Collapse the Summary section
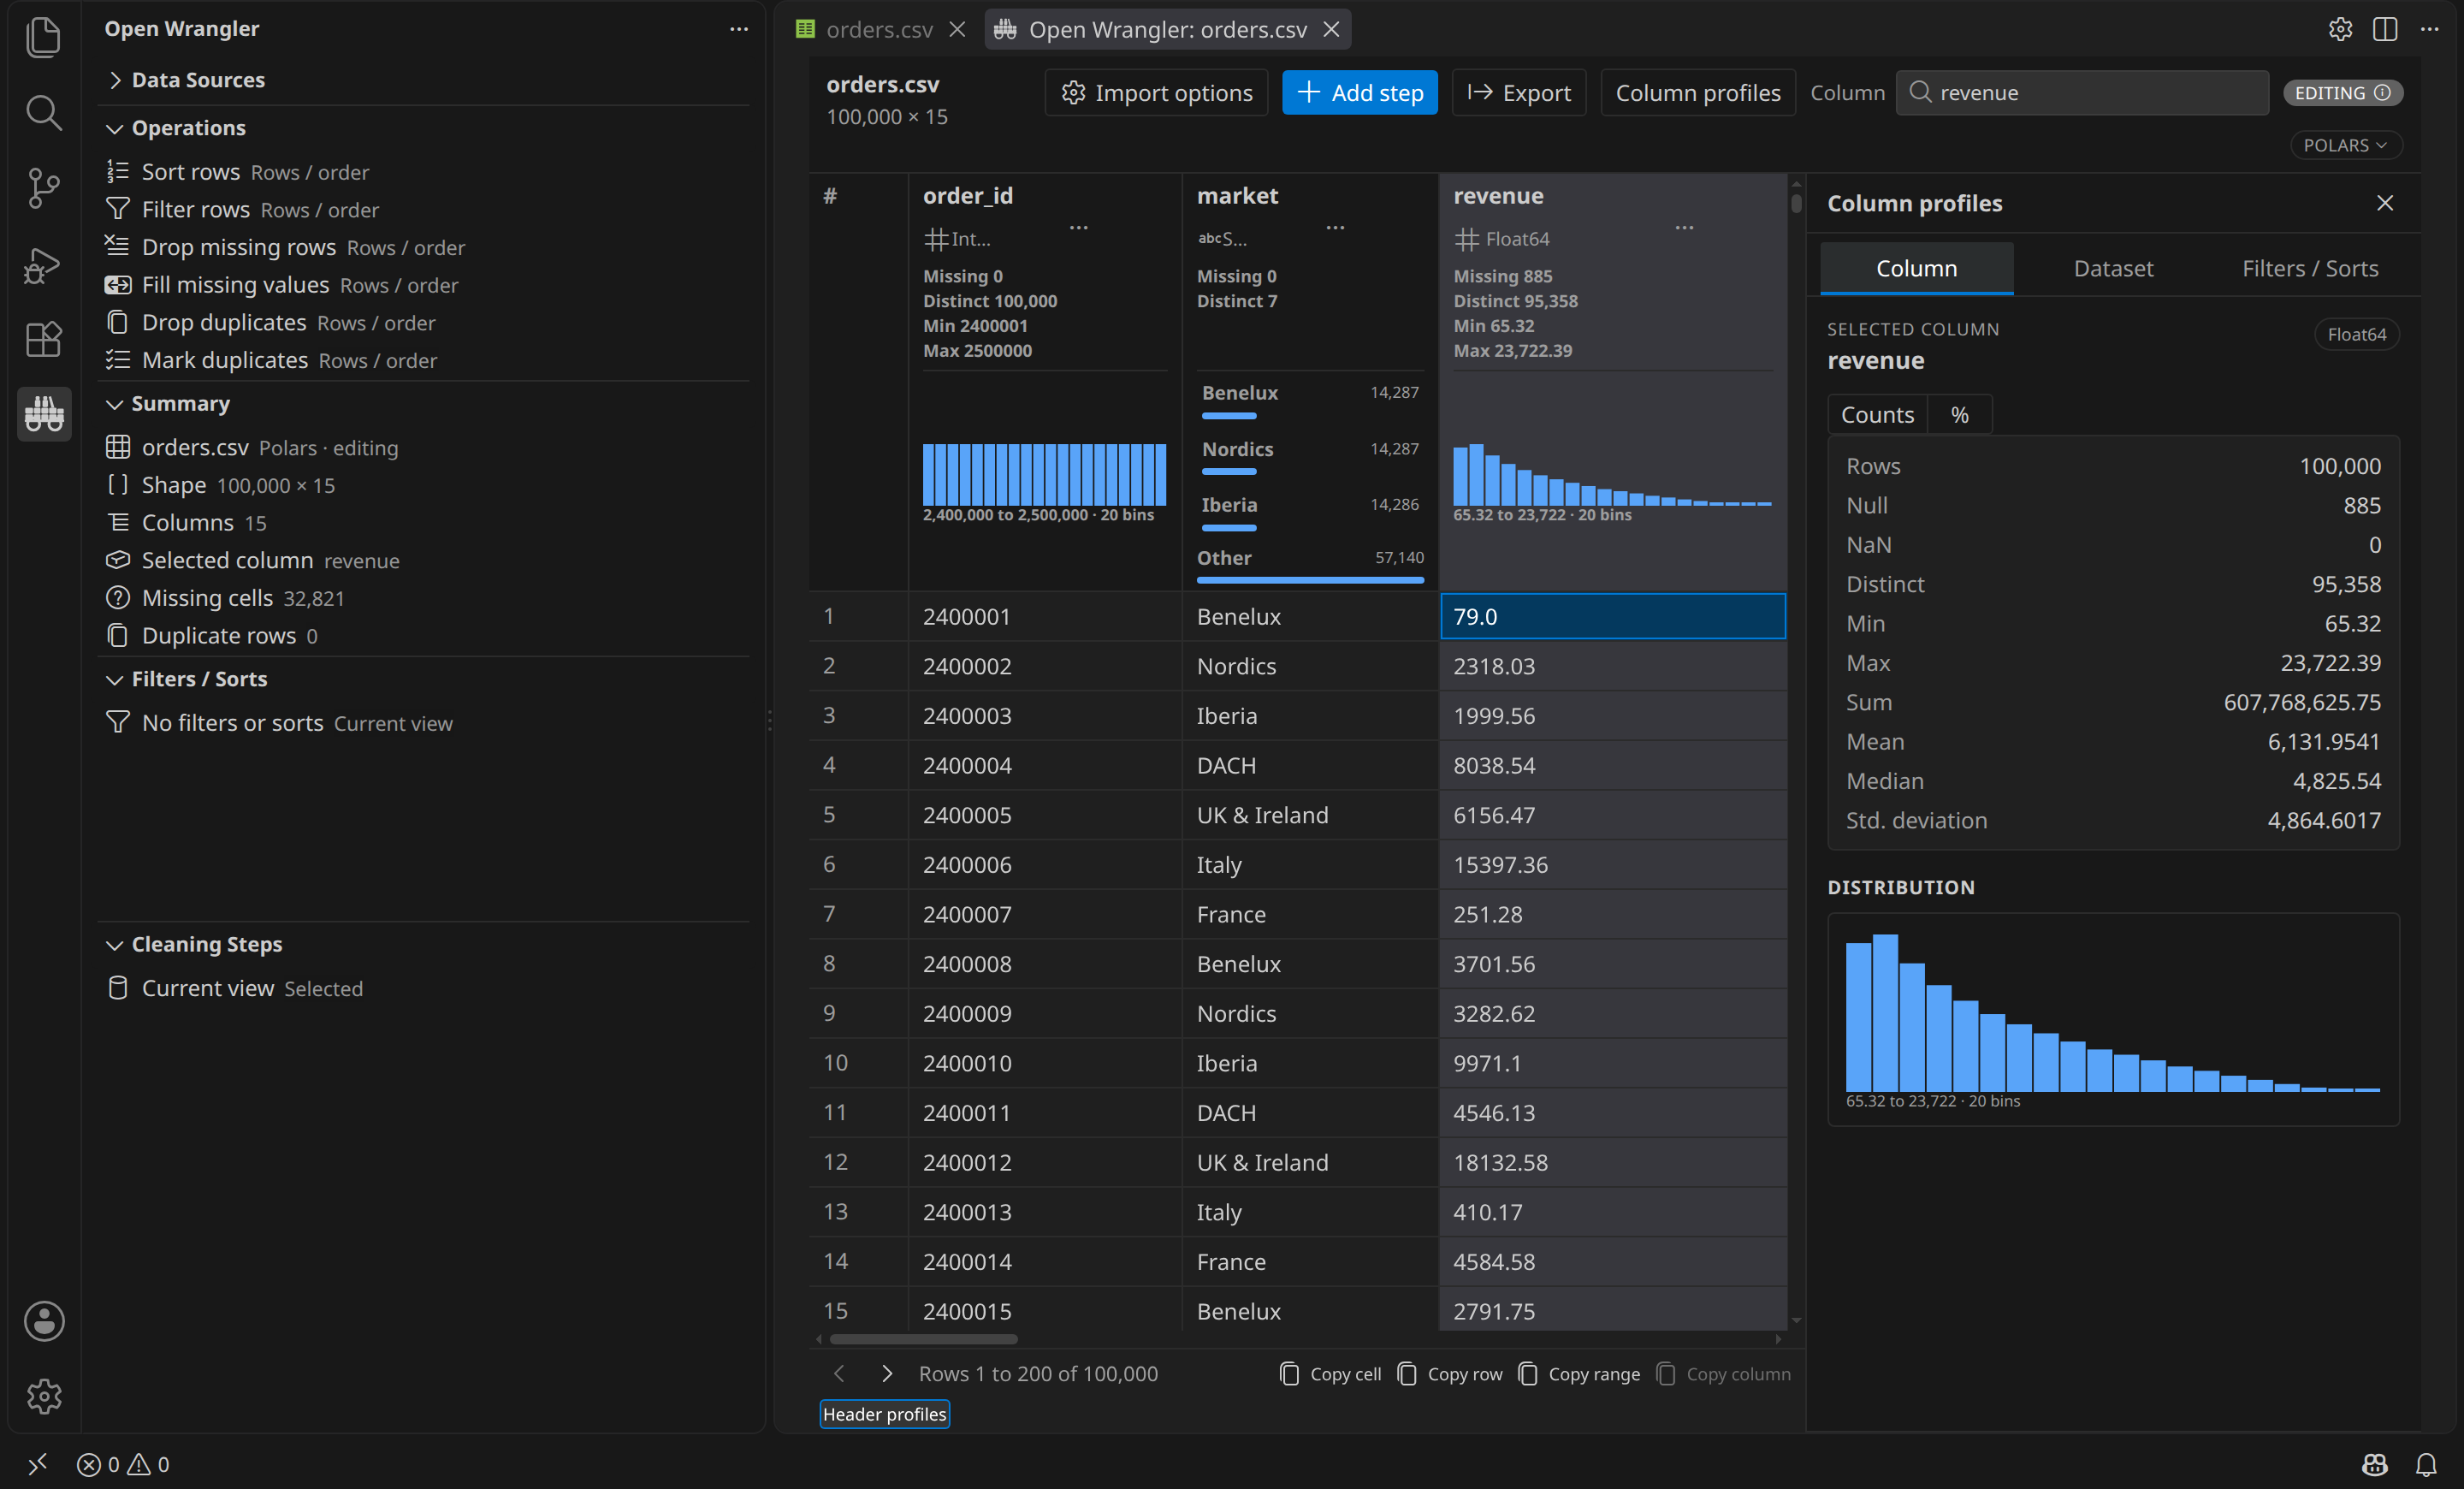This screenshot has width=2464, height=1489. pos(181,403)
